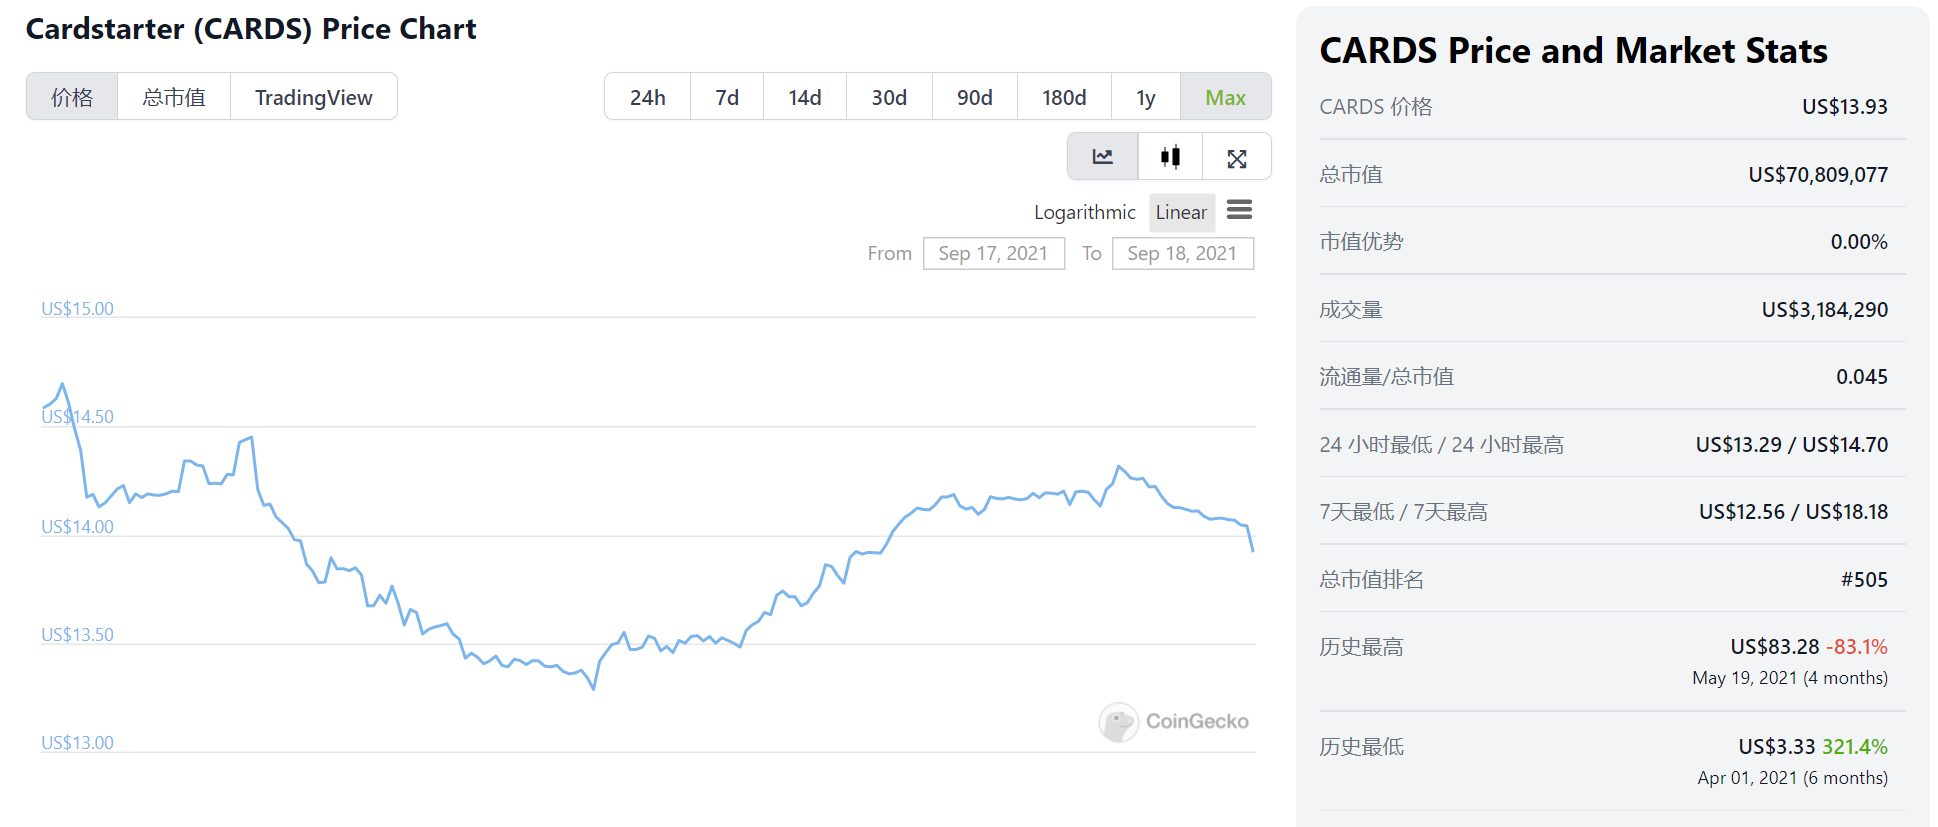Click the US$13.50 axis label
Viewport: 1938px width, 827px height.
tap(77, 634)
